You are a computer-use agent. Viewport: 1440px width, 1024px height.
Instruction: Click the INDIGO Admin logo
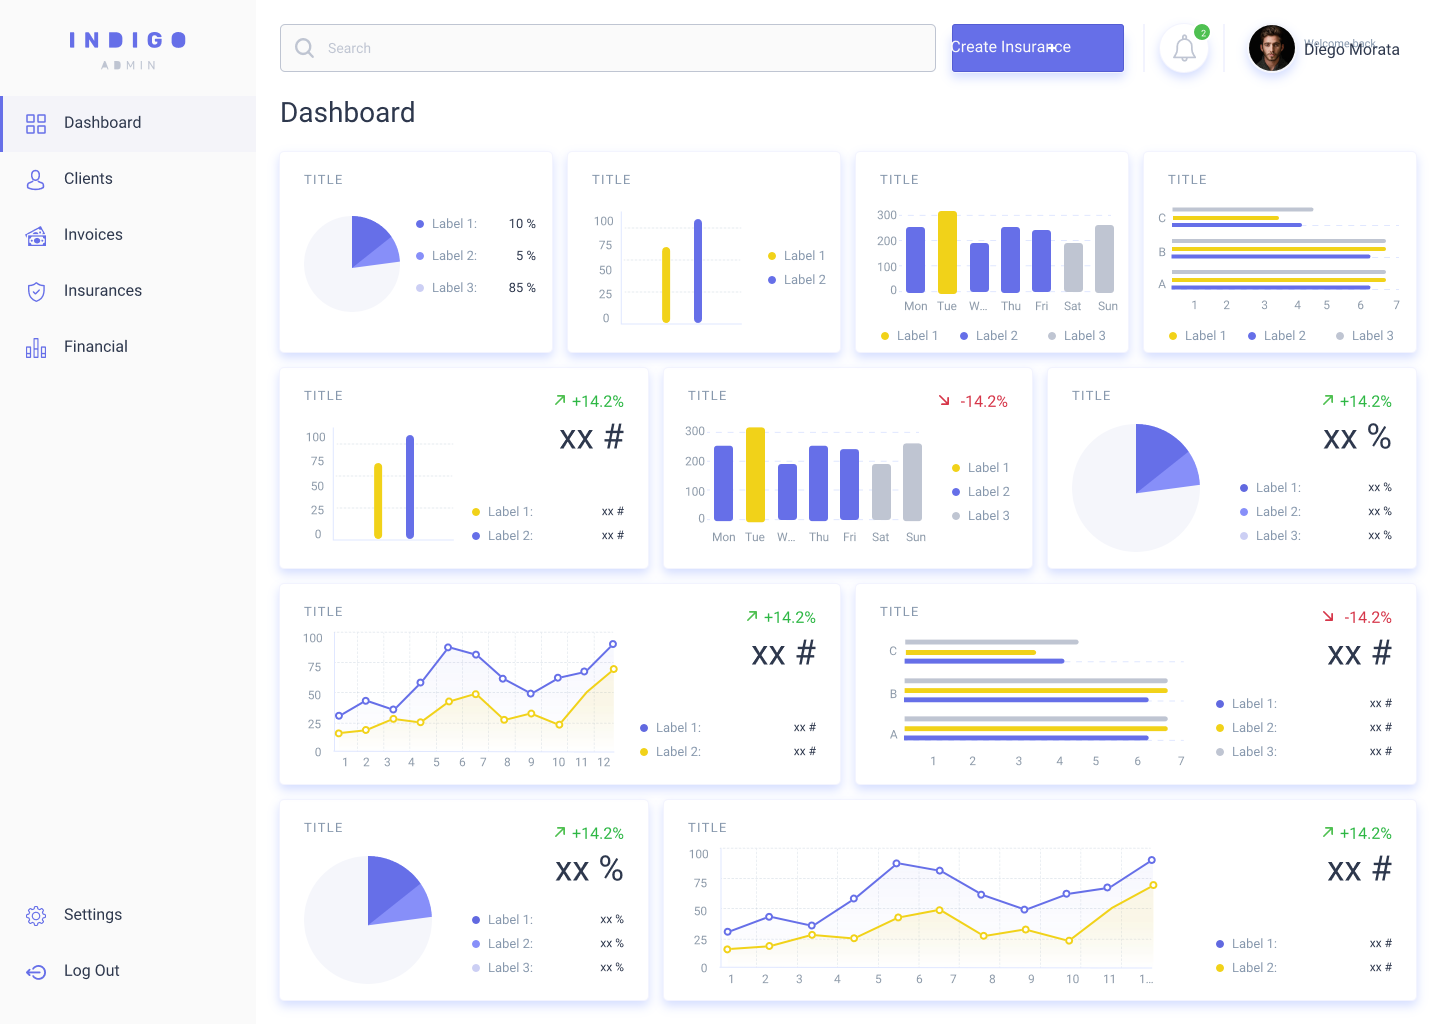coord(128,50)
